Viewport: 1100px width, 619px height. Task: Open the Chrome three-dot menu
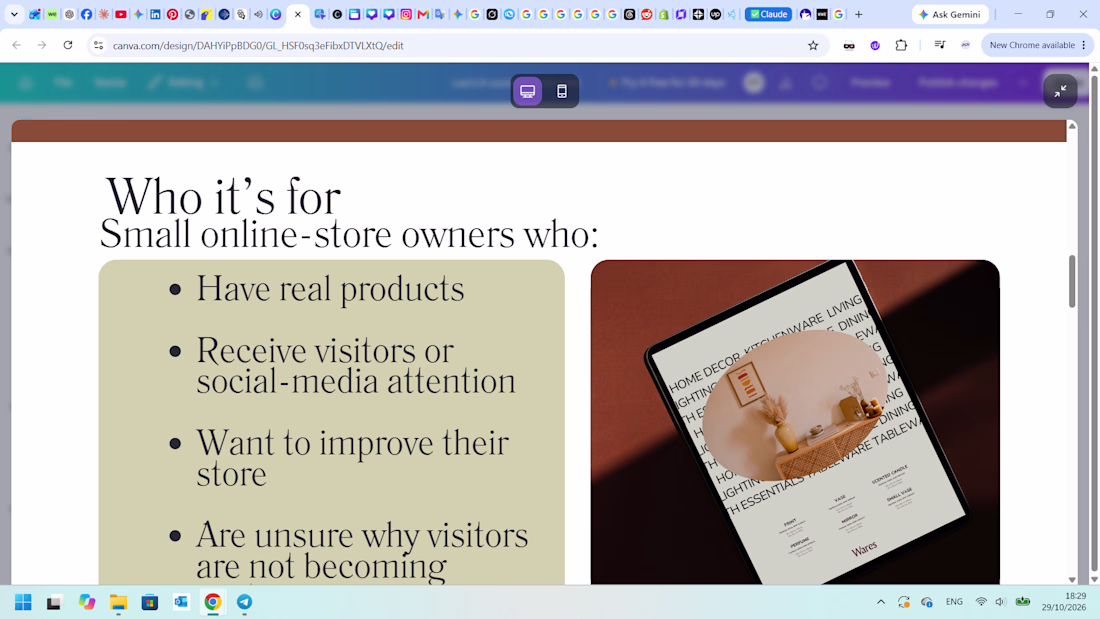click(x=1084, y=45)
